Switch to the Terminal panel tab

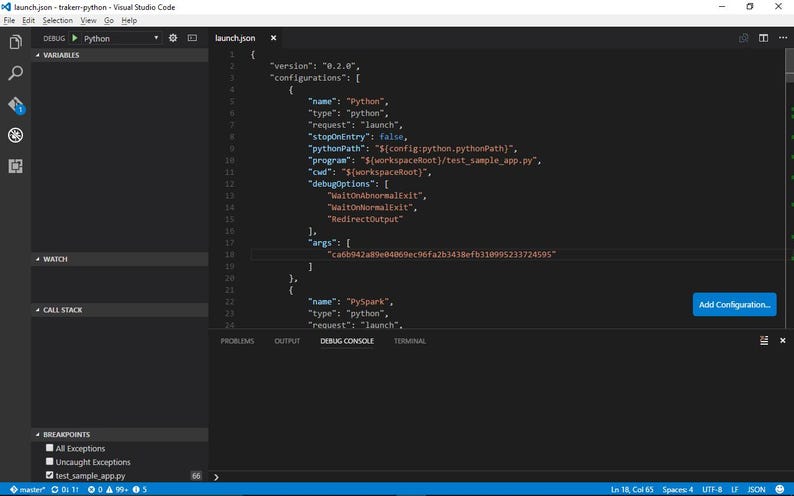coord(410,341)
